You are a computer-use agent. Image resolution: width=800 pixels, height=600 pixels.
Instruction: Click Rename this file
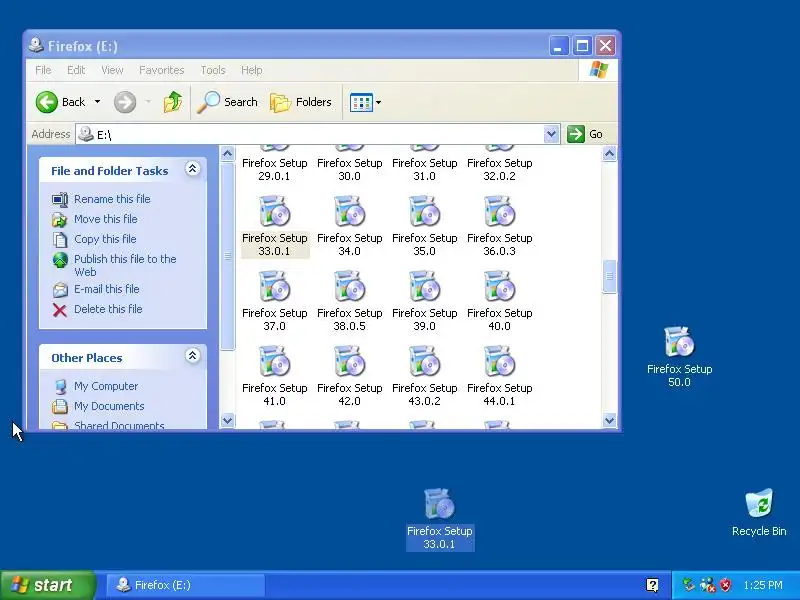pos(112,199)
